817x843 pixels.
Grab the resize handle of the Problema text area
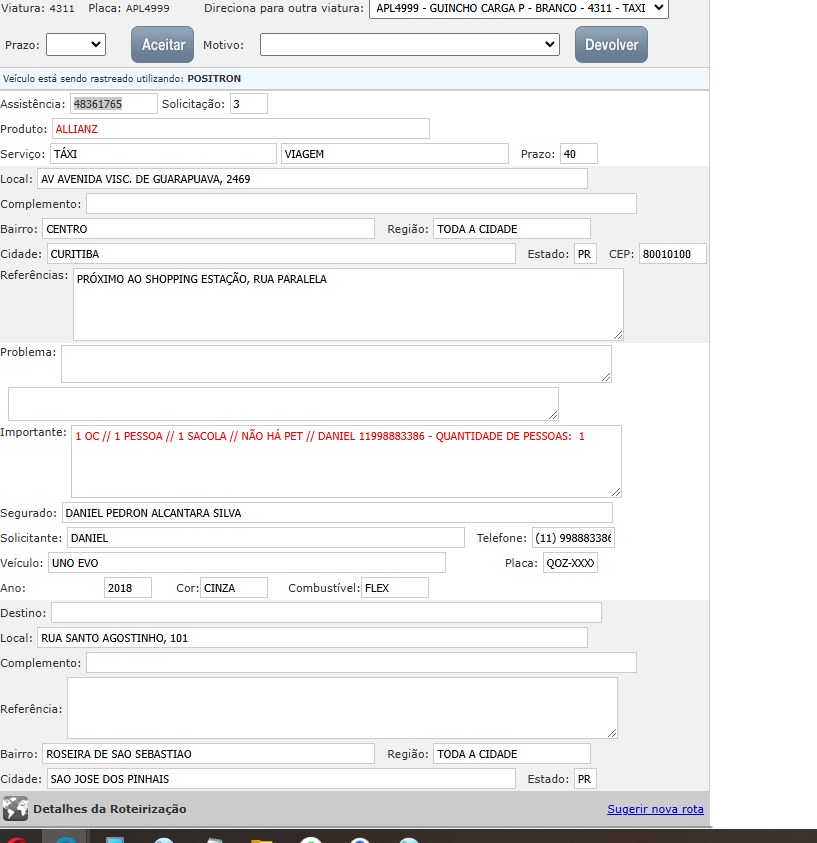[606, 377]
